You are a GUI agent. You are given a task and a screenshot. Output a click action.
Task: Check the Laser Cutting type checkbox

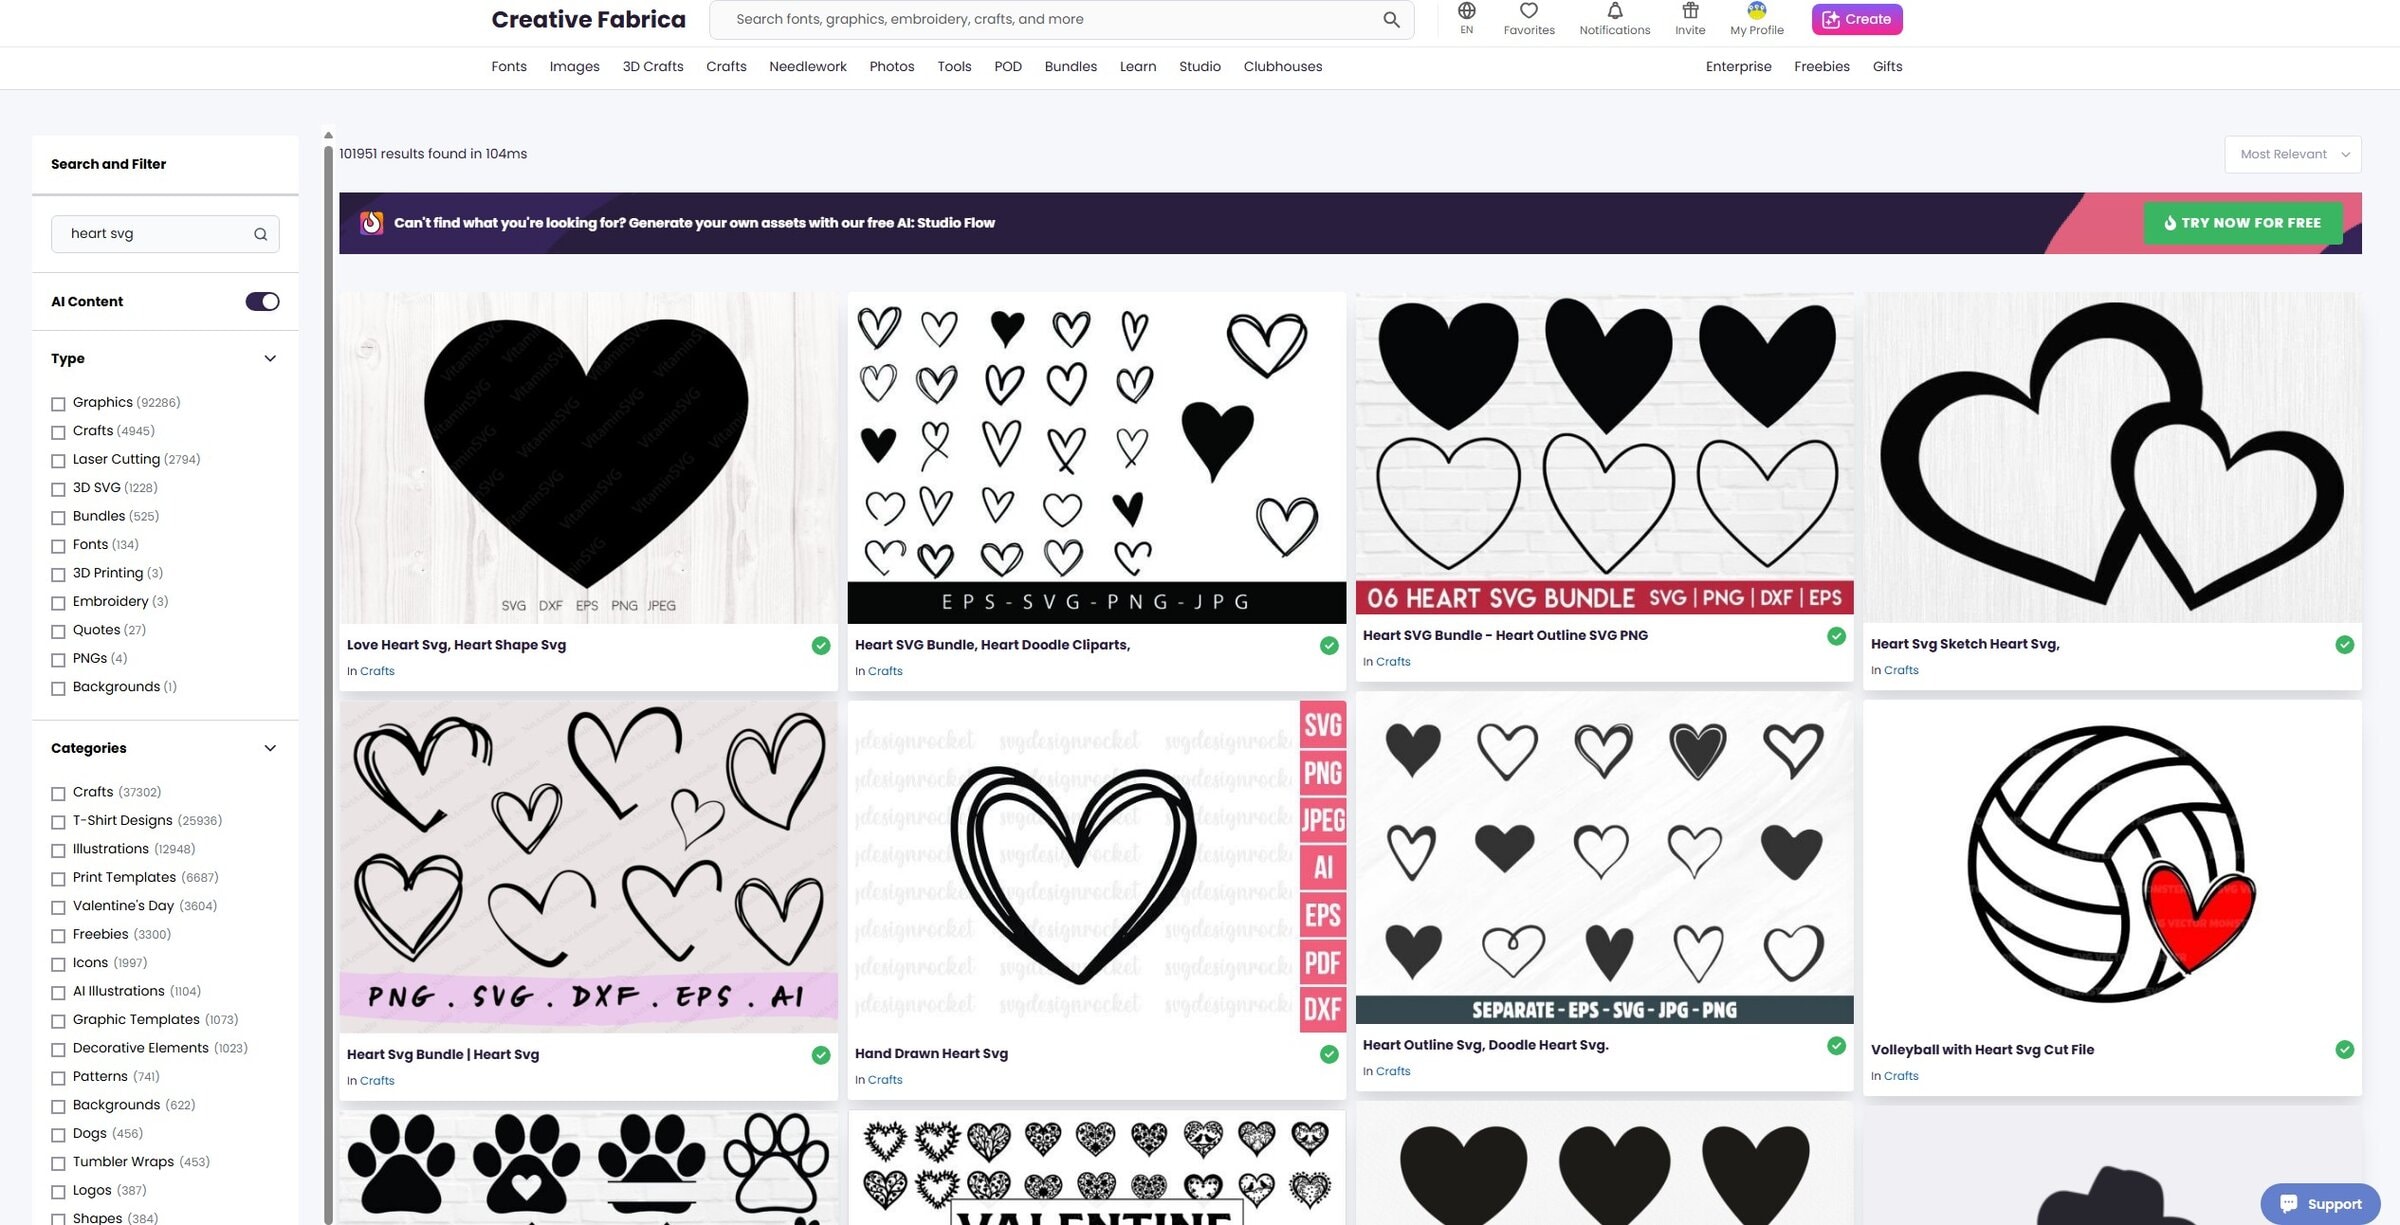pos(58,461)
